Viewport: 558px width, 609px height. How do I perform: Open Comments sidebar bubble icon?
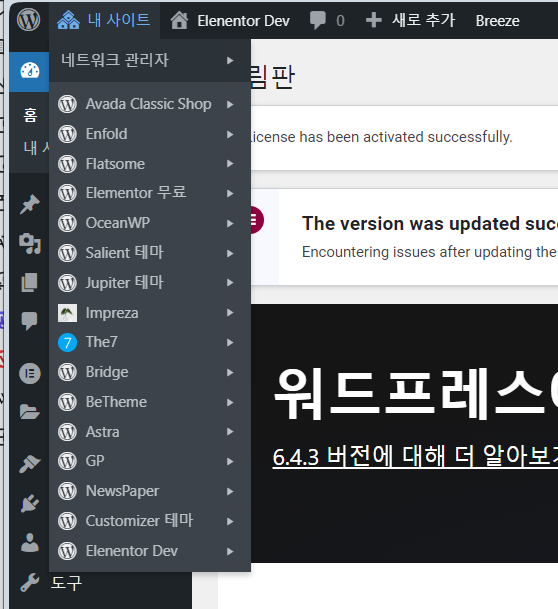point(30,321)
